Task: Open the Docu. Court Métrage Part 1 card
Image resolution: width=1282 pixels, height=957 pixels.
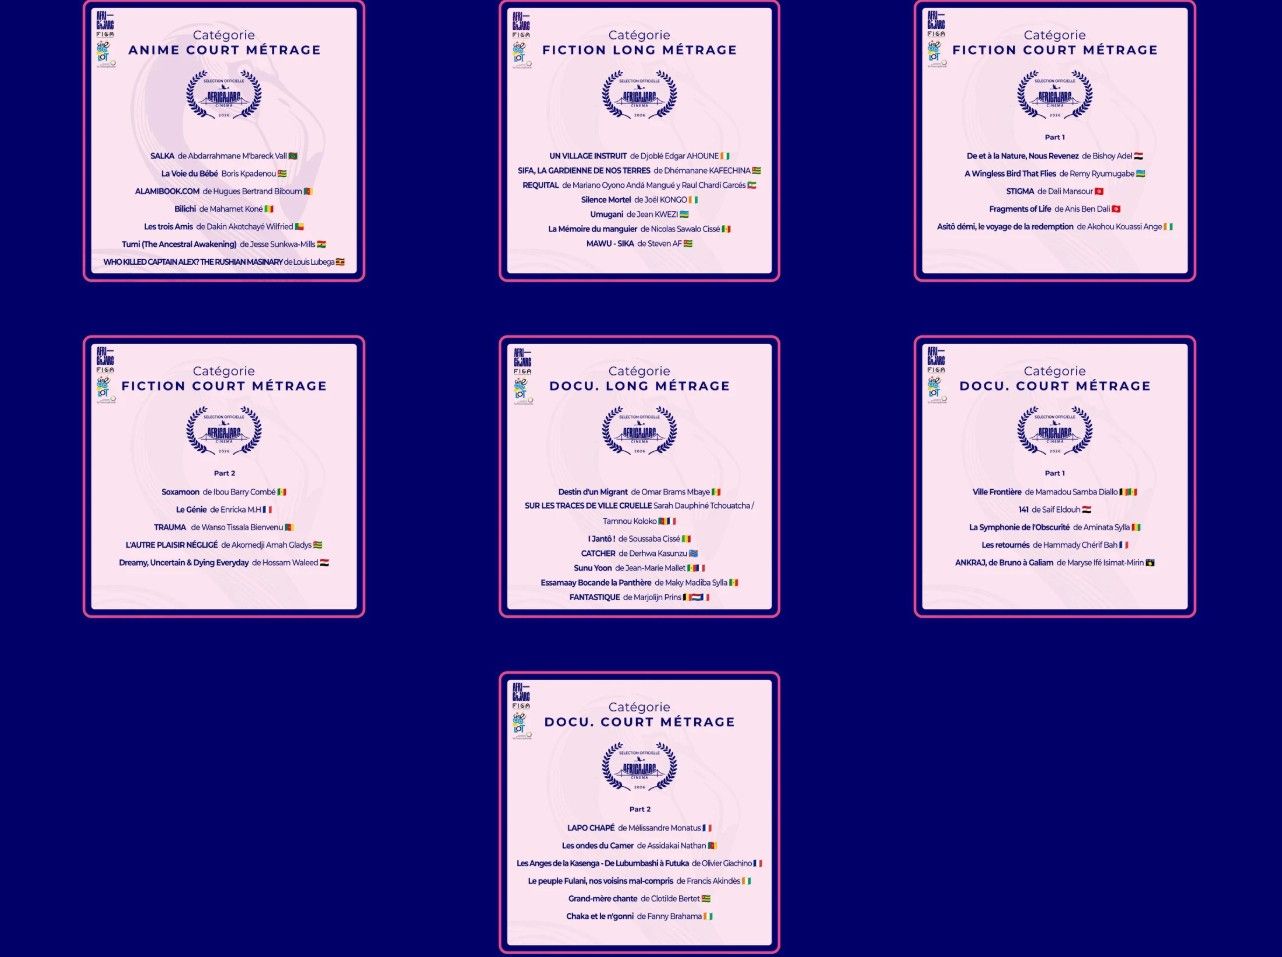Action: [1055, 477]
